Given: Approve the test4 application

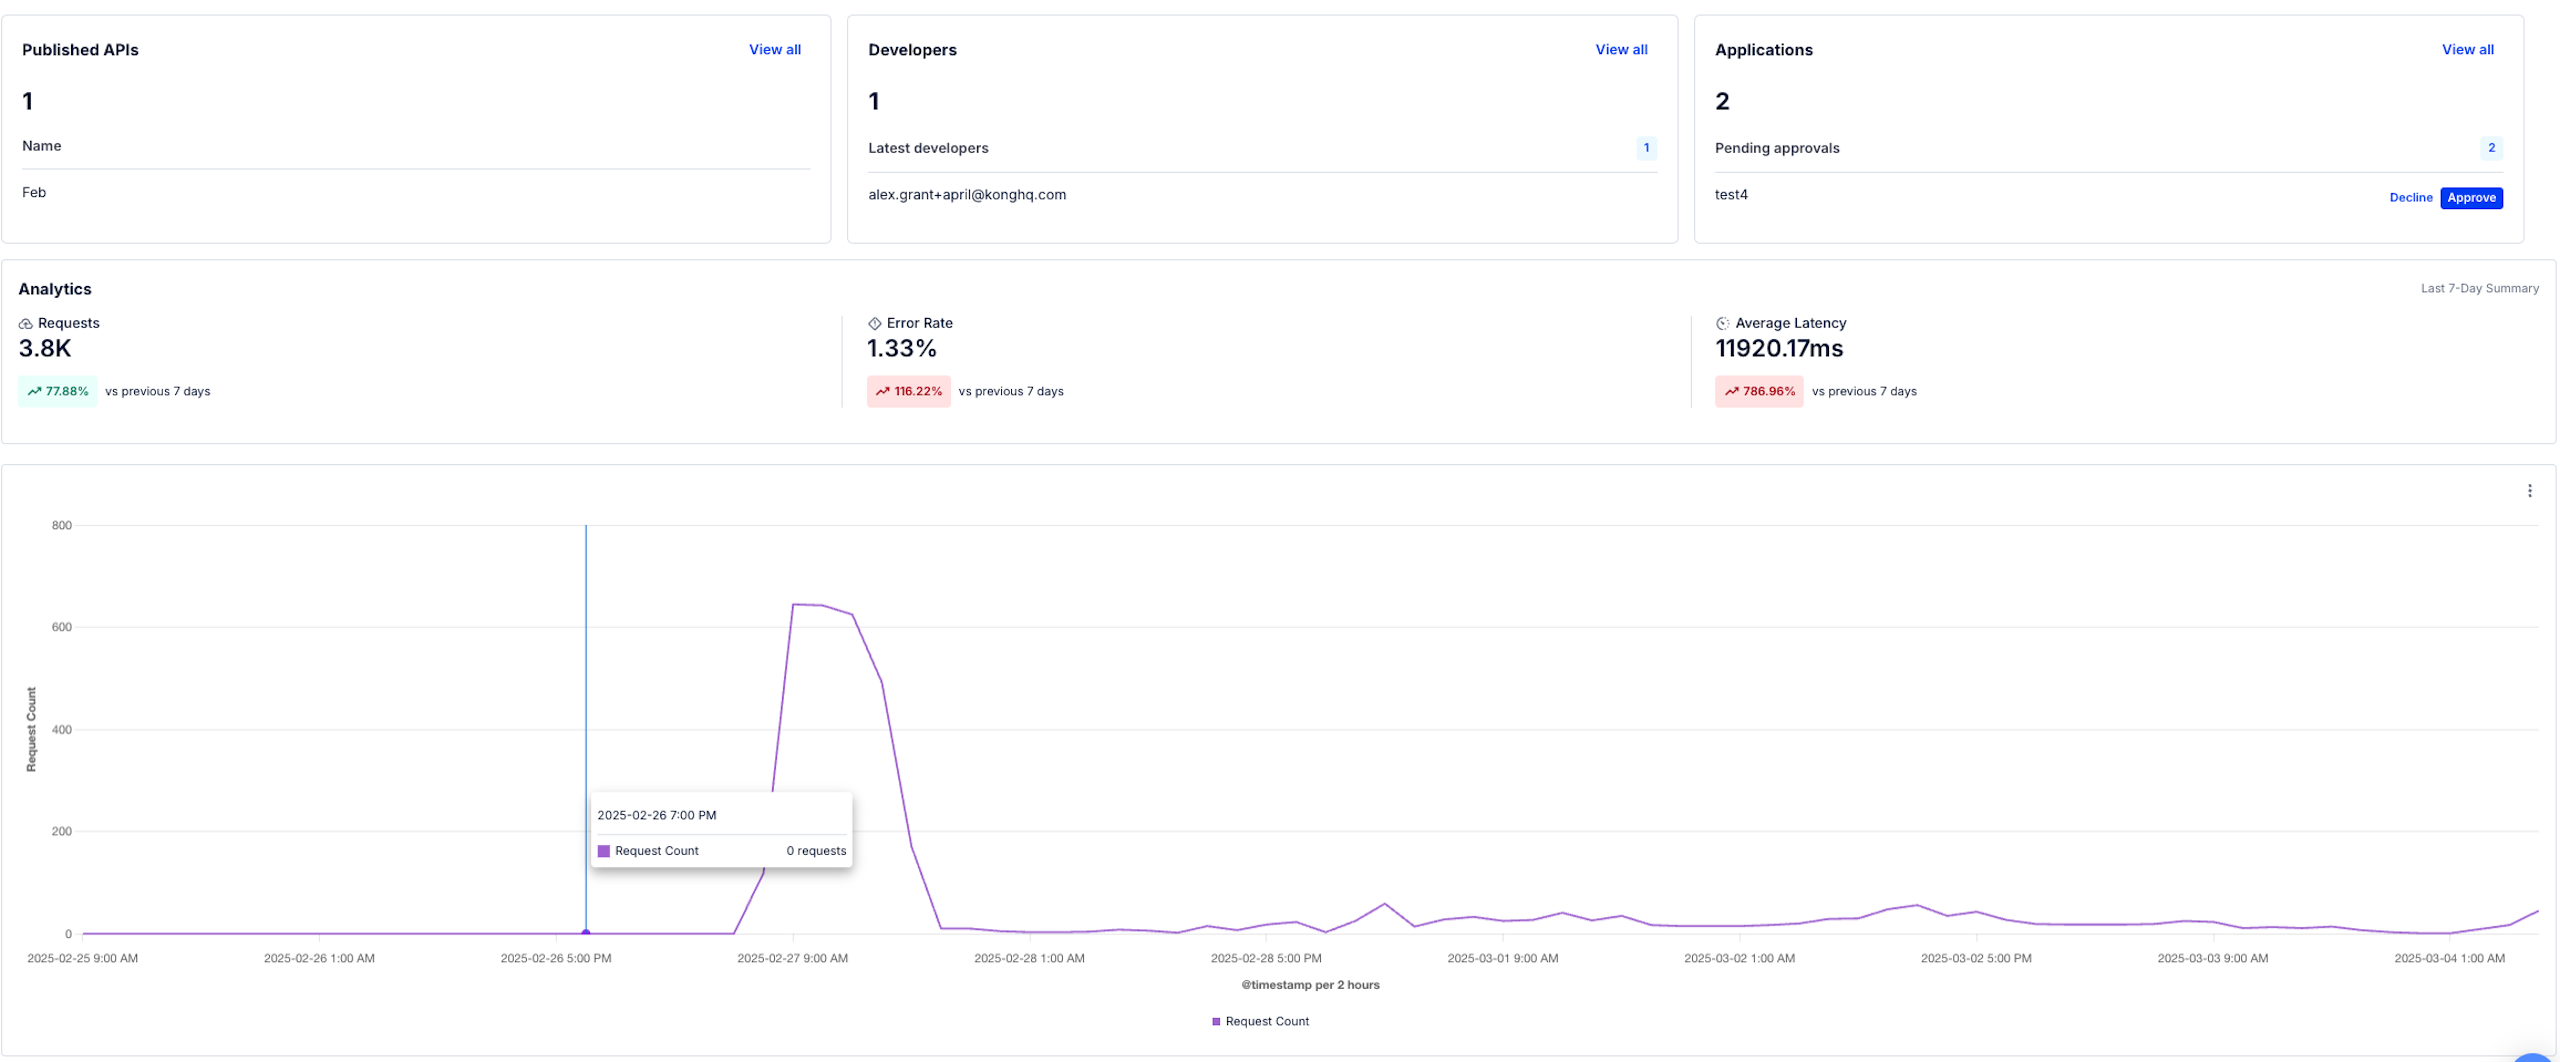Looking at the screenshot, I should [2471, 198].
